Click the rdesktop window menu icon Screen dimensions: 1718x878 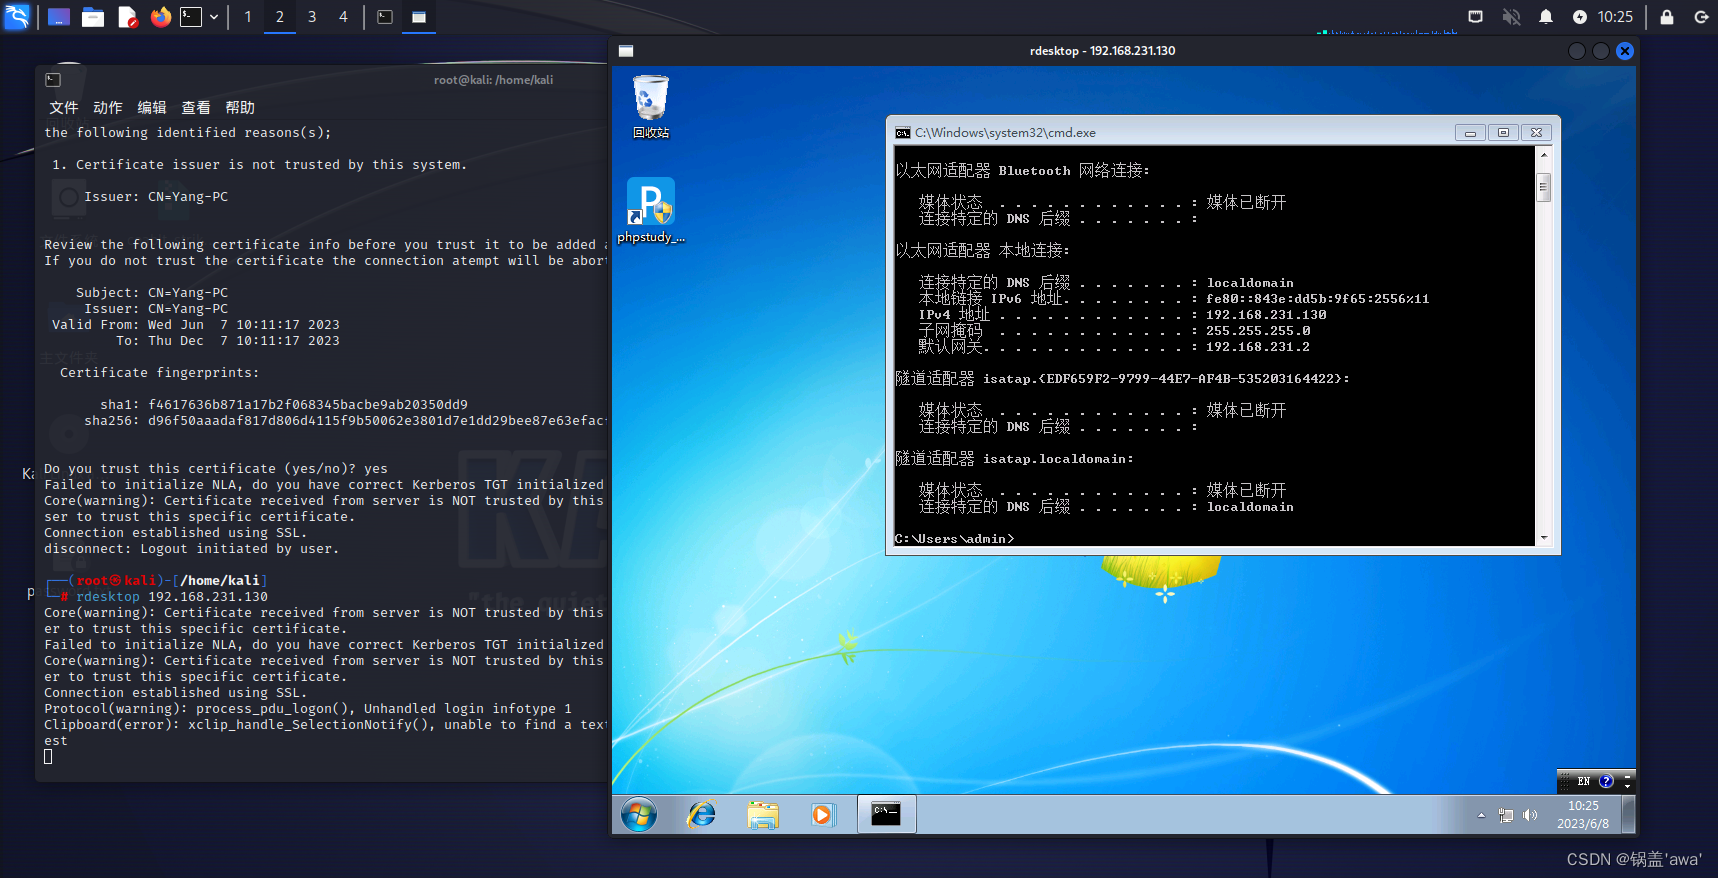626,51
